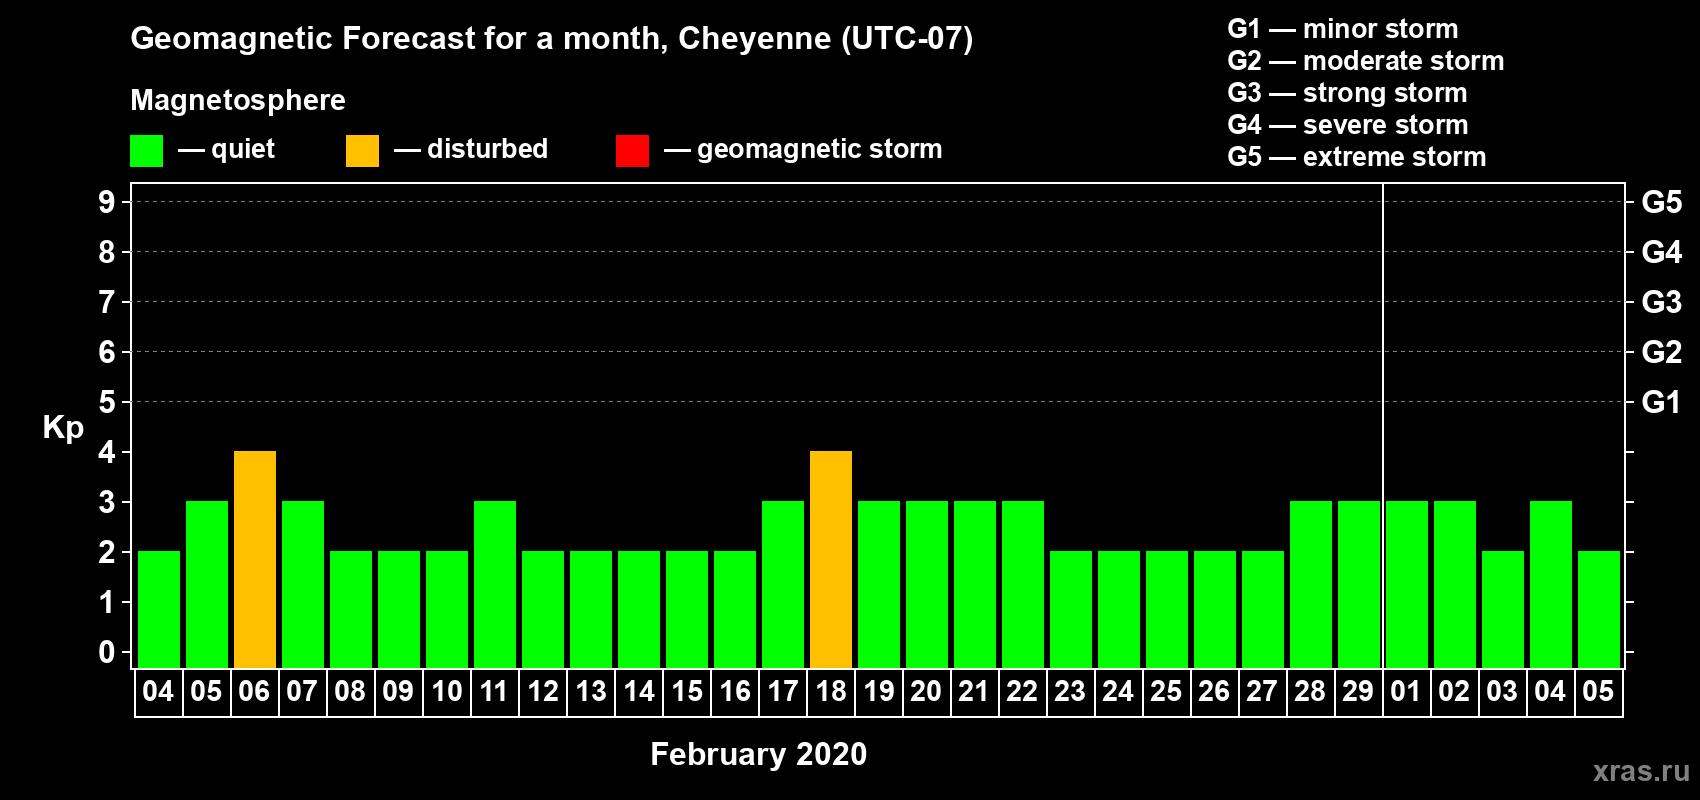This screenshot has height=800, width=1700.
Task: Click date label '26' on the x-axis
Action: (1215, 692)
